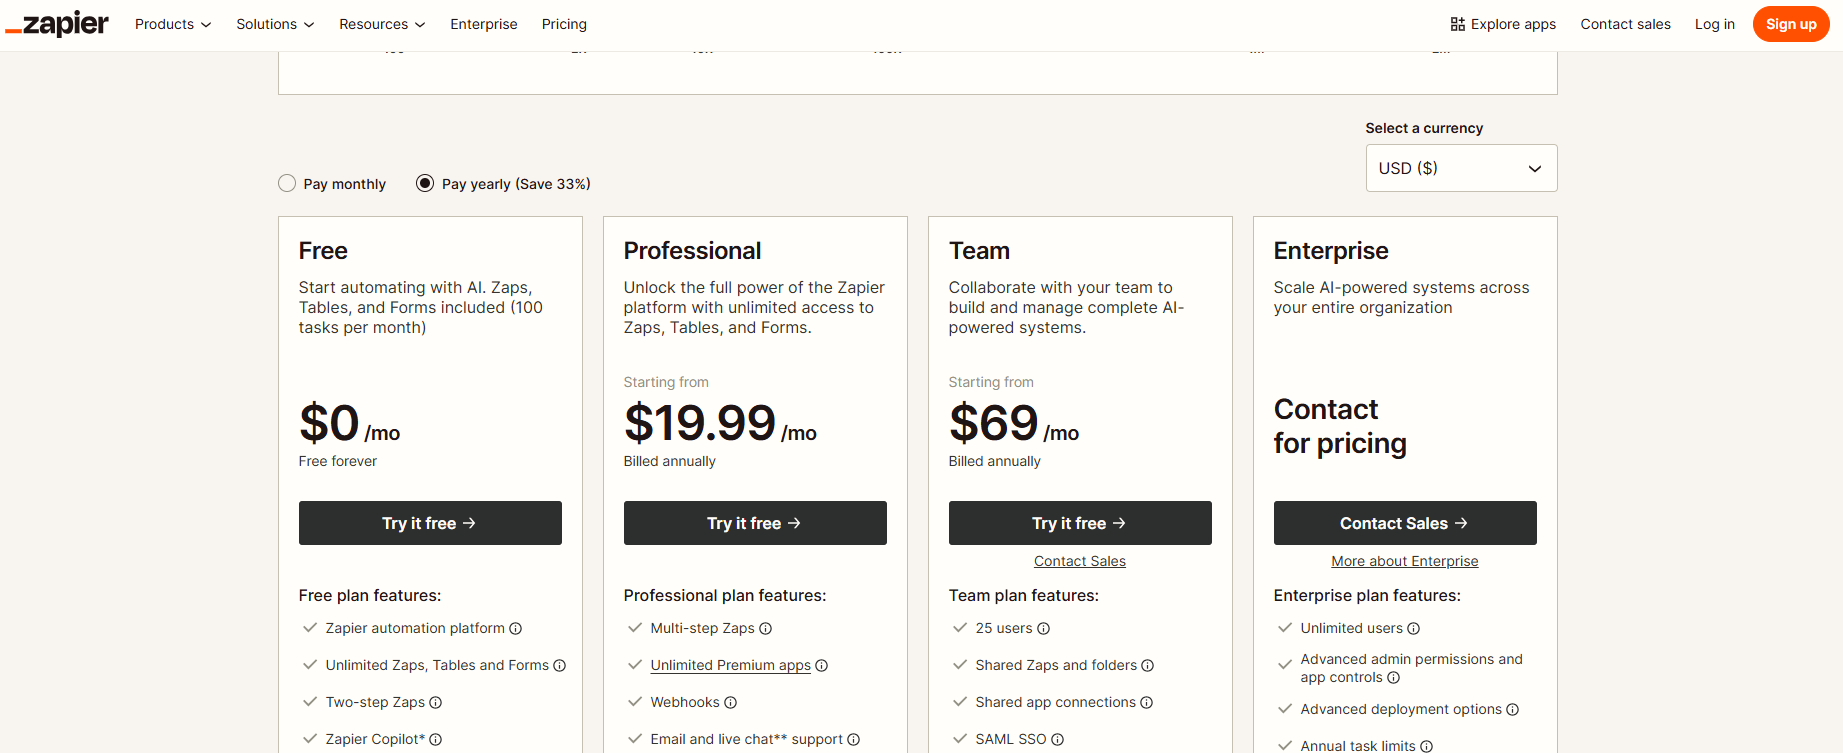Click the Contact Sales button for Enterprise
Viewport: 1843px width, 753px height.
(1405, 523)
